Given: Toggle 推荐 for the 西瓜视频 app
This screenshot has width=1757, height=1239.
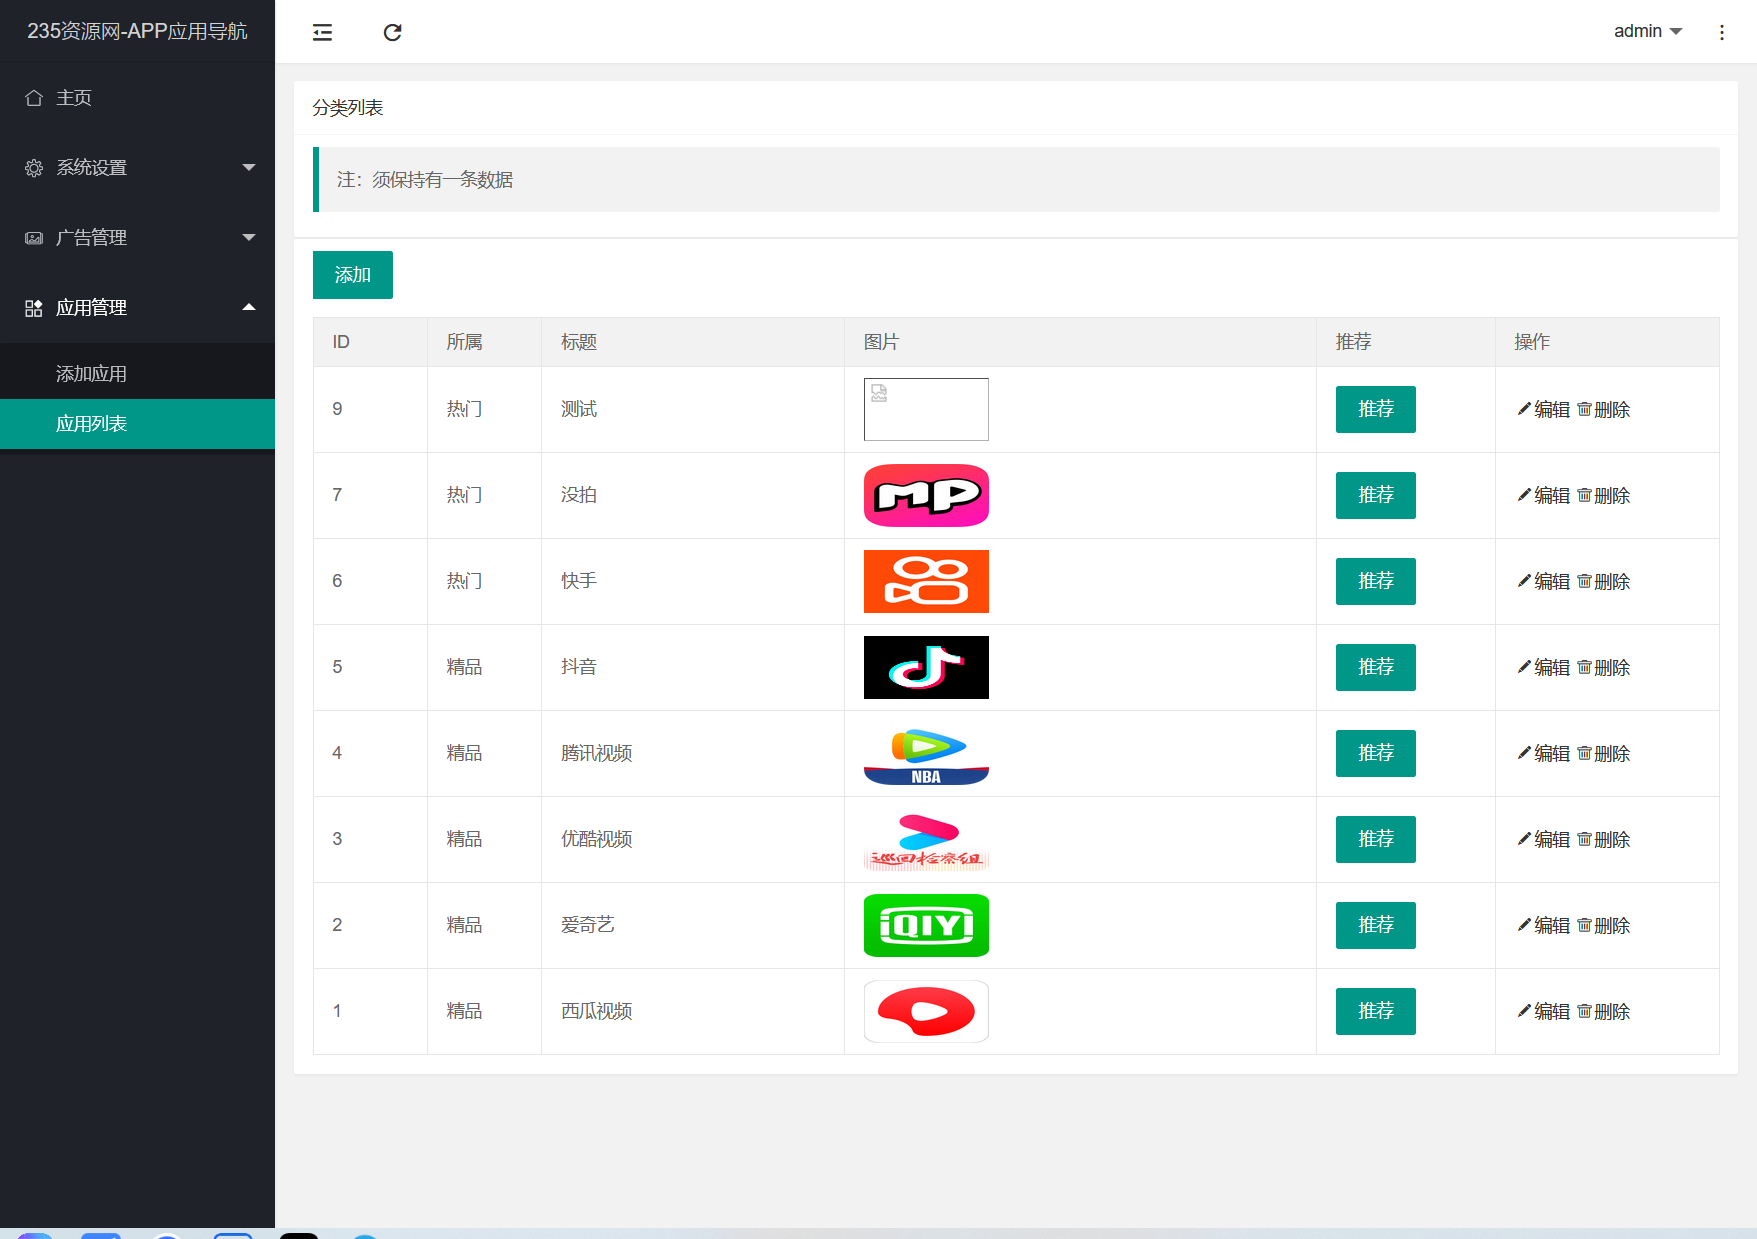Looking at the screenshot, I should (x=1375, y=1011).
